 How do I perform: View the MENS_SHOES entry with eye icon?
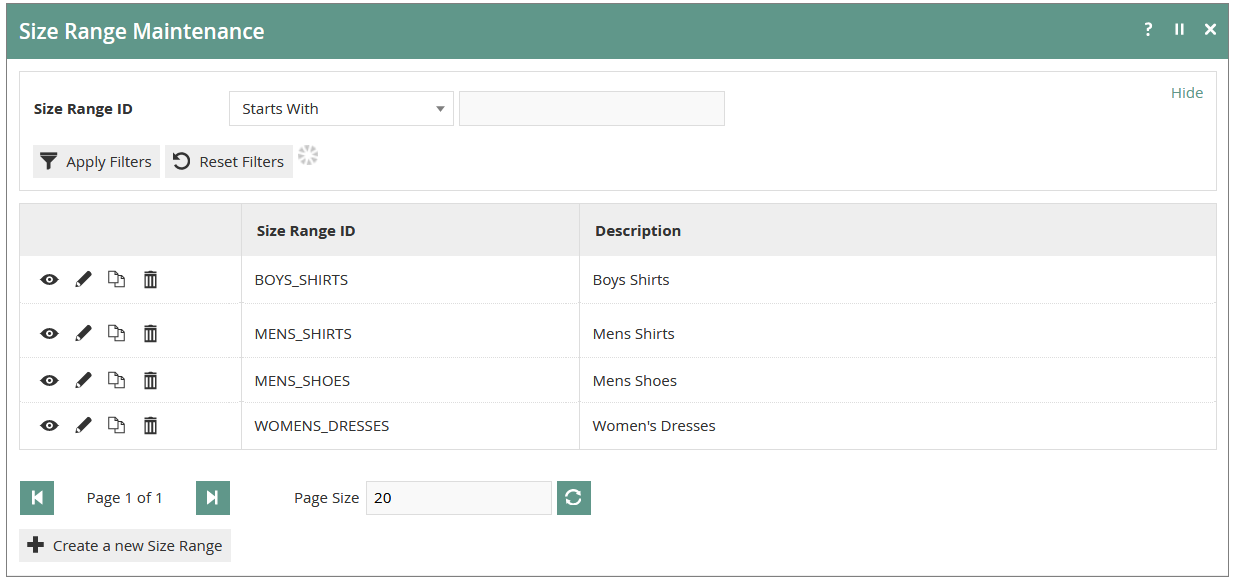tap(49, 380)
